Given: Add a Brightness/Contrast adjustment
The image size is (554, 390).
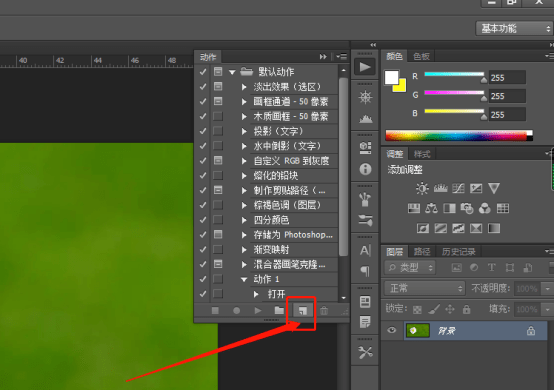Looking at the screenshot, I should coord(422,188).
